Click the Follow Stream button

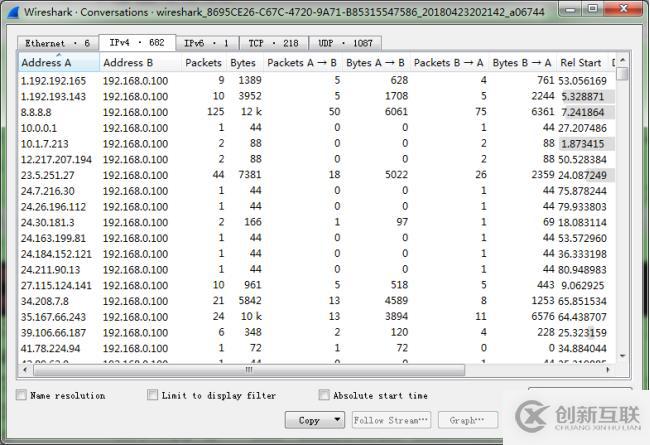click(391, 420)
